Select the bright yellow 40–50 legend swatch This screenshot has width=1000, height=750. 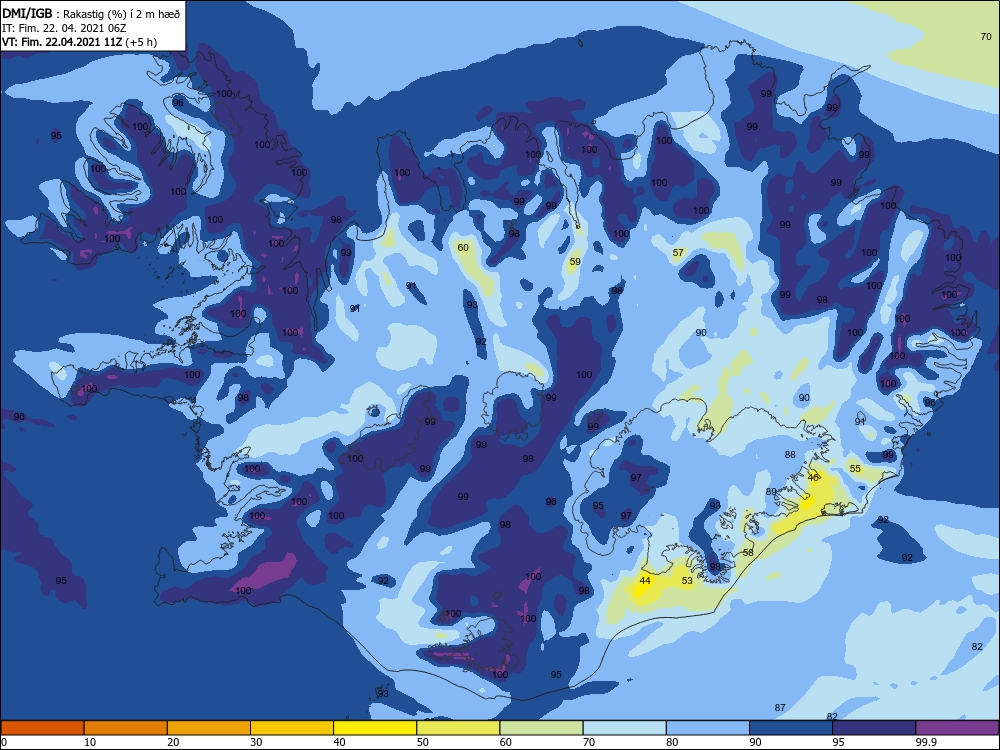click(x=375, y=728)
